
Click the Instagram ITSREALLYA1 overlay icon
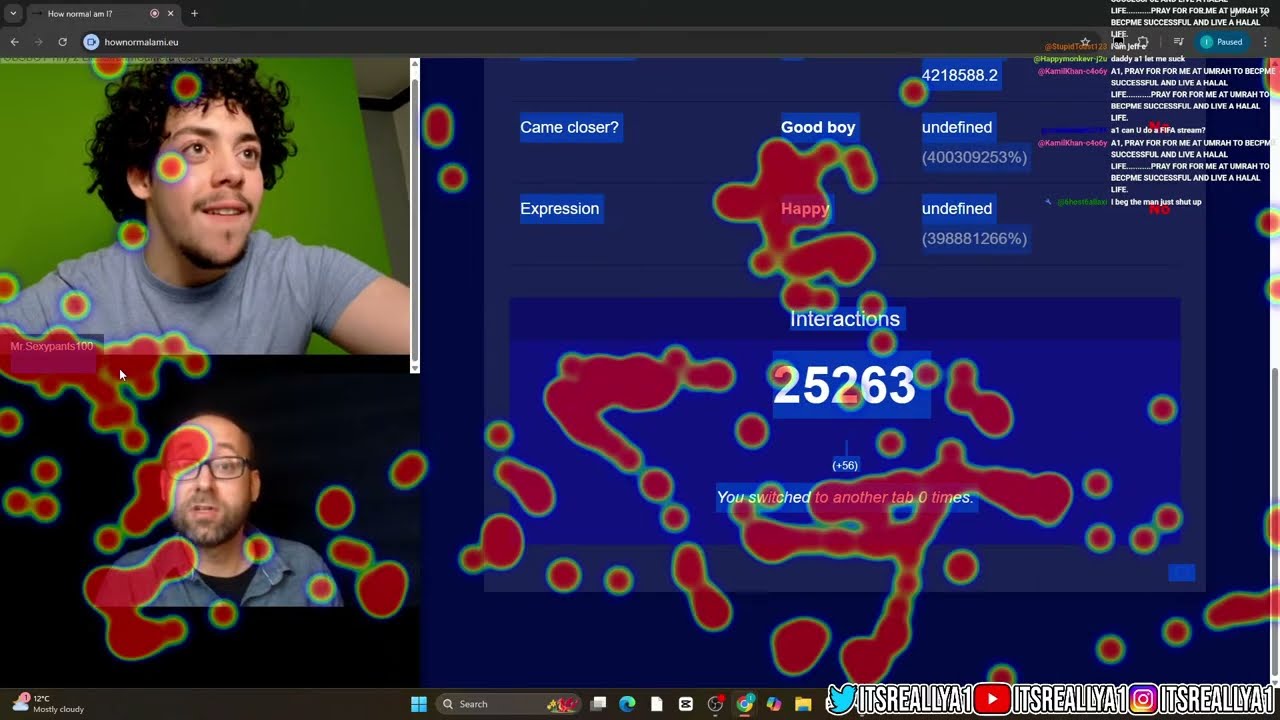click(x=1145, y=699)
